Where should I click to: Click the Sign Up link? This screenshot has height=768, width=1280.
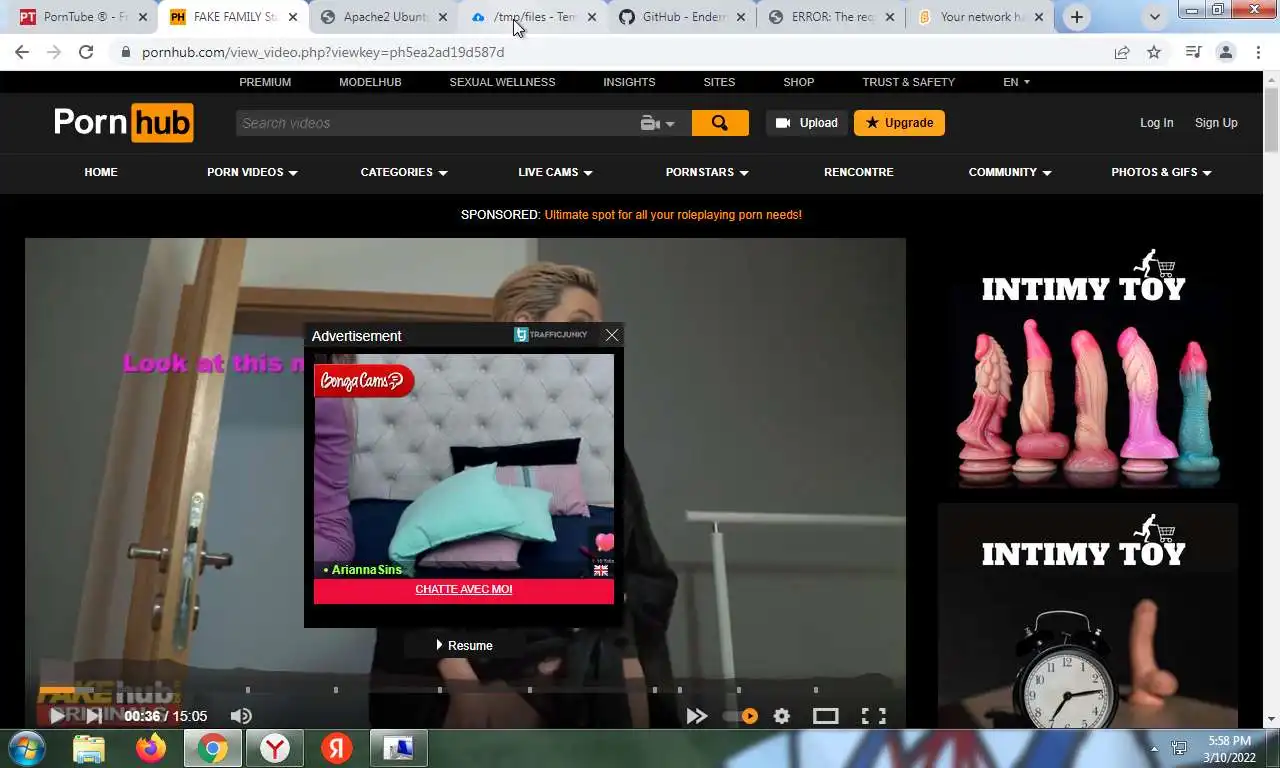click(1216, 123)
